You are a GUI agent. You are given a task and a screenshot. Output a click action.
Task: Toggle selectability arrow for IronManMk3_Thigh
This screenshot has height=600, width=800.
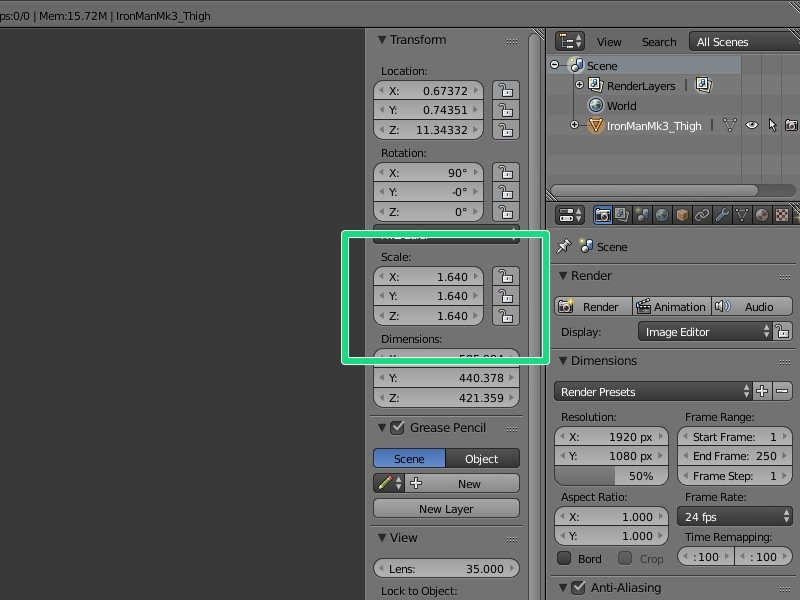point(772,125)
